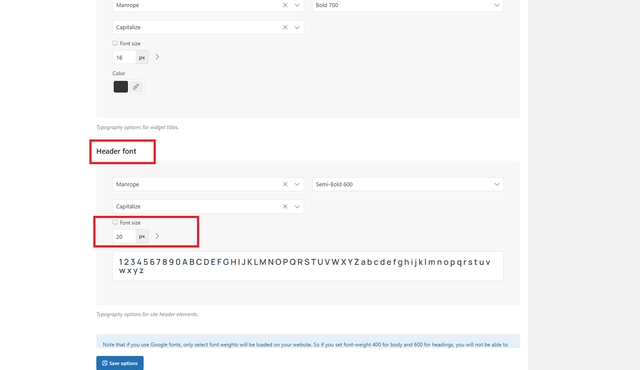Open the Semi-Bold 600 weight dropdown
Screen dimensions: 640x370
point(407,184)
